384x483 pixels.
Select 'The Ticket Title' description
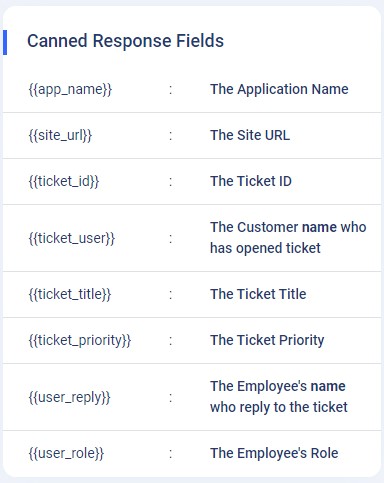258,294
